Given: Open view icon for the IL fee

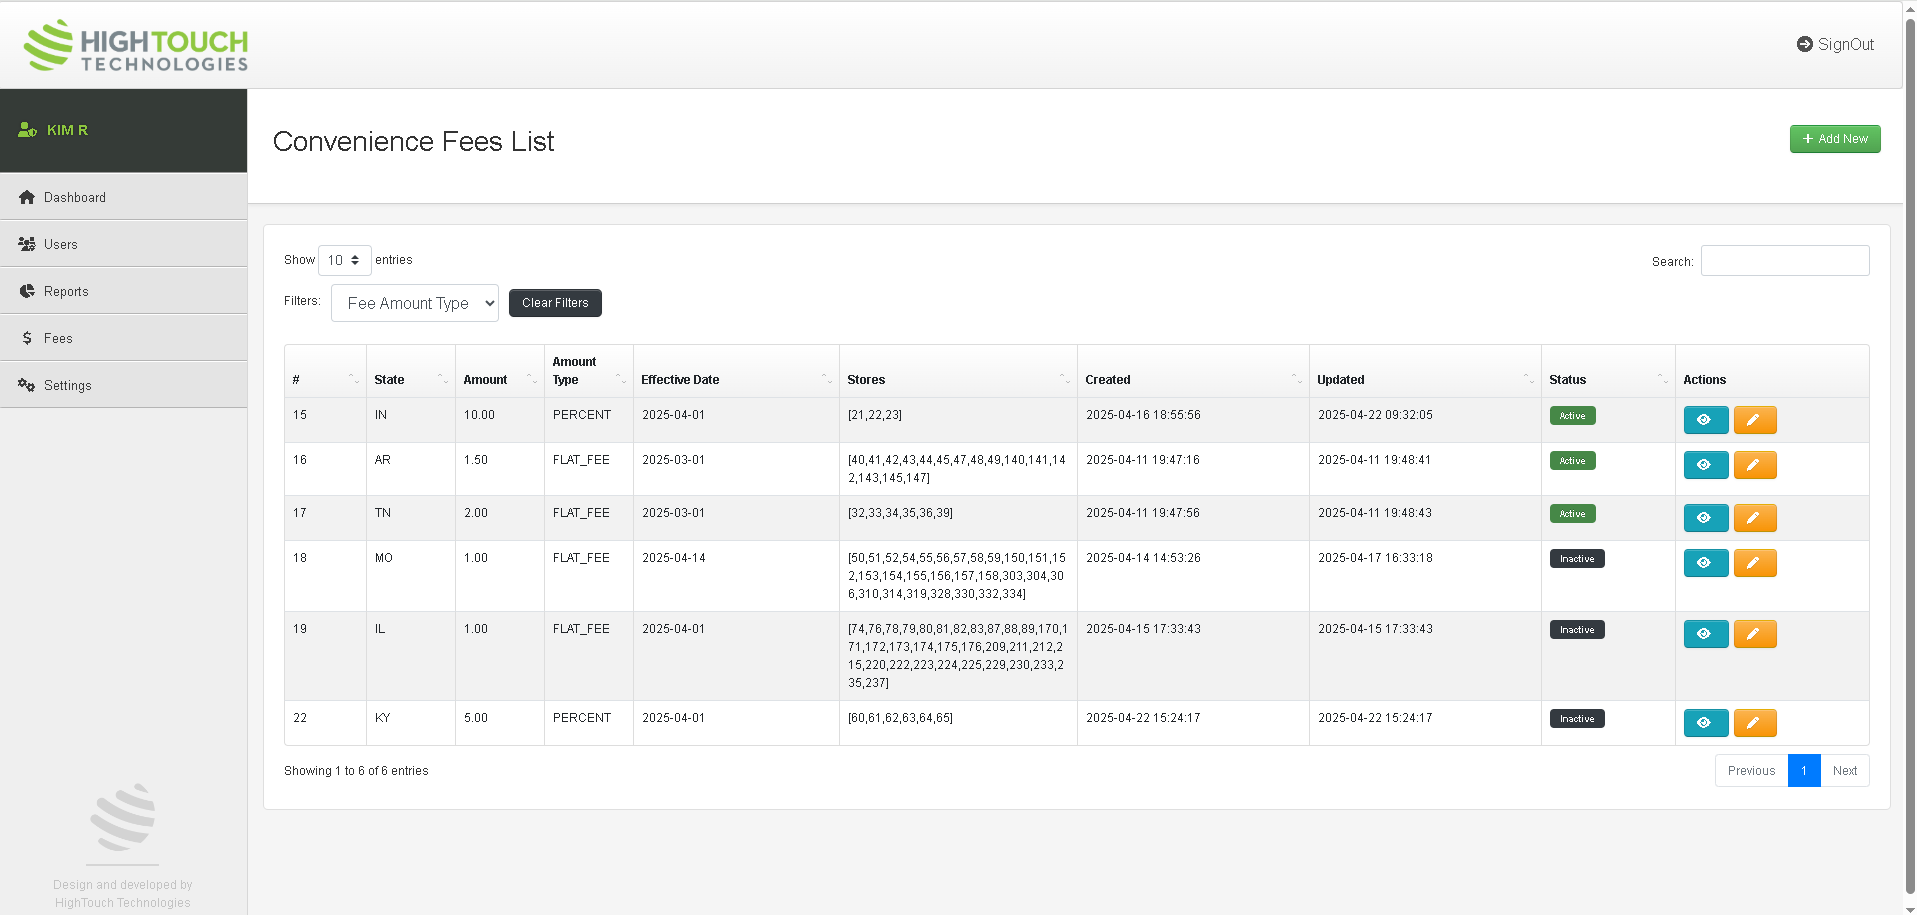Looking at the screenshot, I should 1705,634.
